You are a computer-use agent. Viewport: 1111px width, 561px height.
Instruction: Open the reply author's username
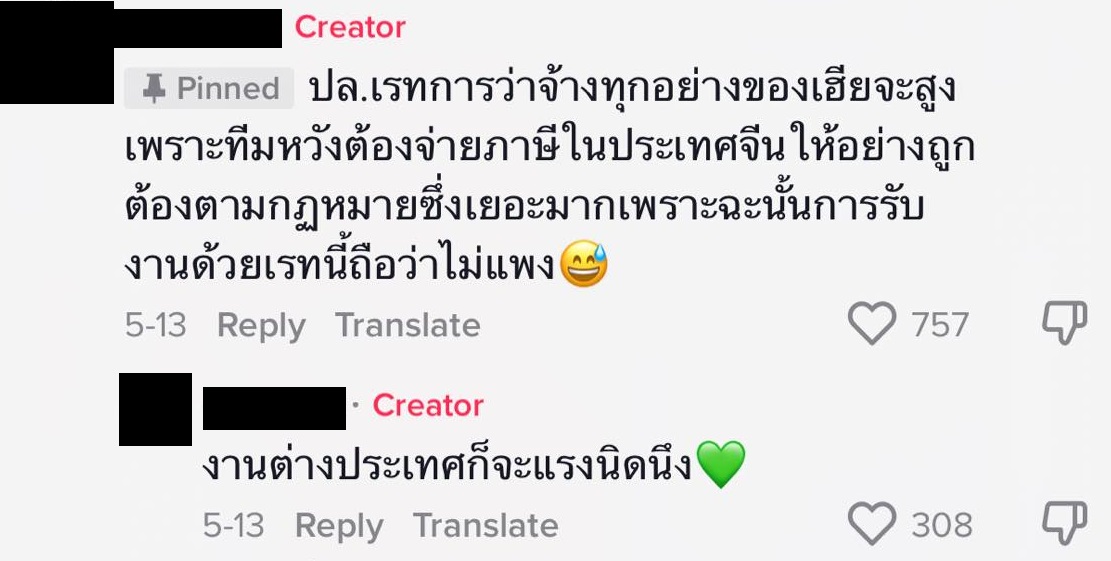coord(274,406)
